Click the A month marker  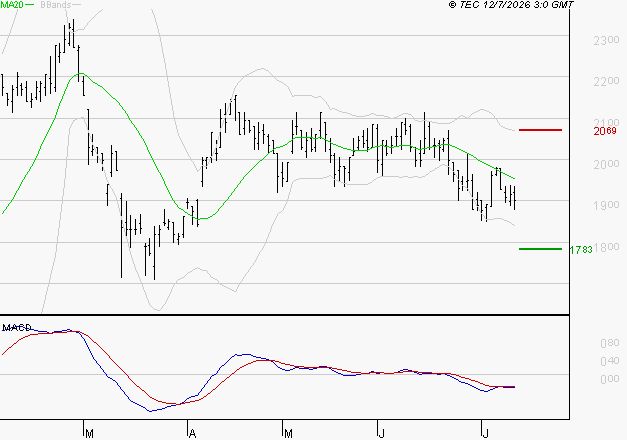tap(192, 434)
